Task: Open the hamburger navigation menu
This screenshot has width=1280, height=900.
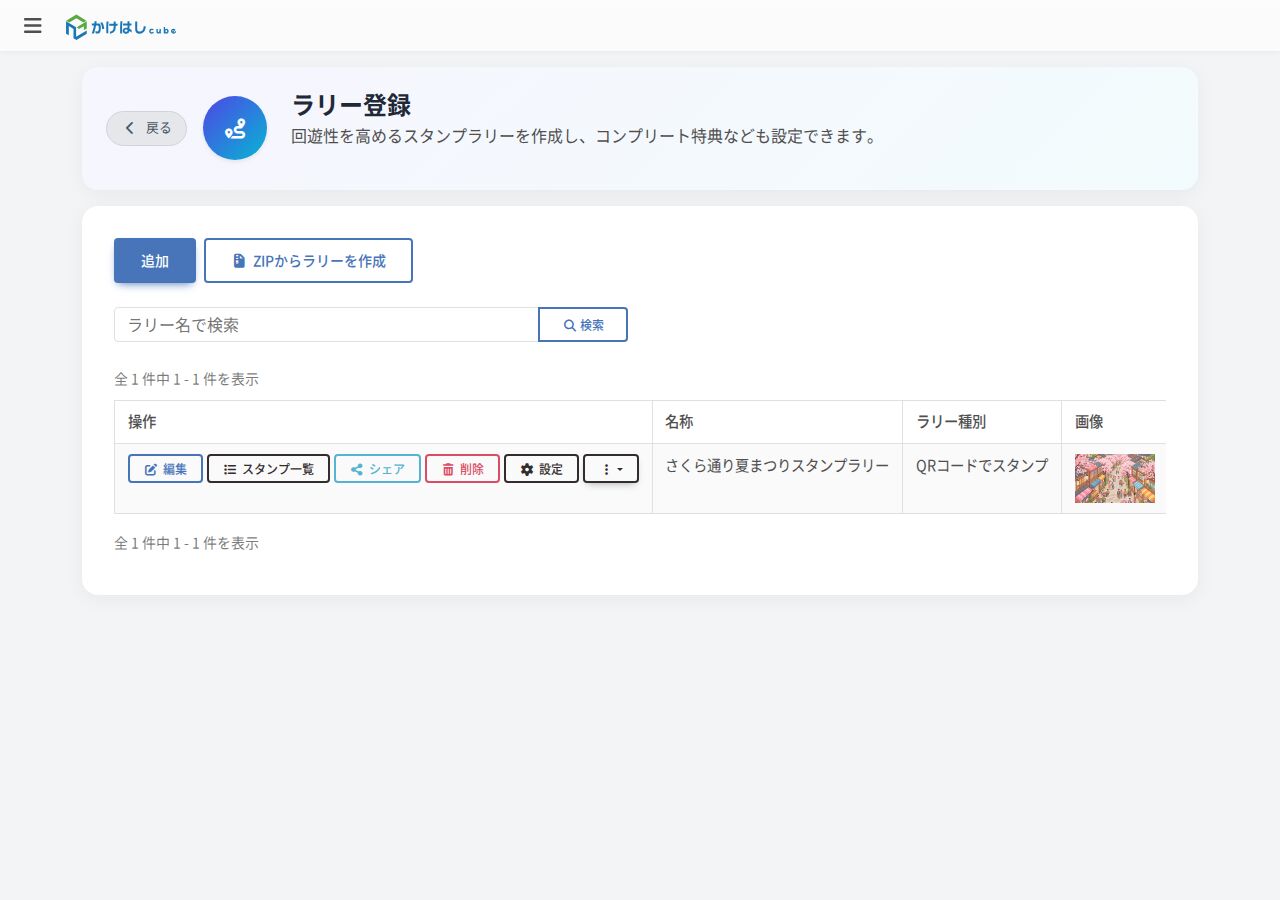Action: pos(33,26)
